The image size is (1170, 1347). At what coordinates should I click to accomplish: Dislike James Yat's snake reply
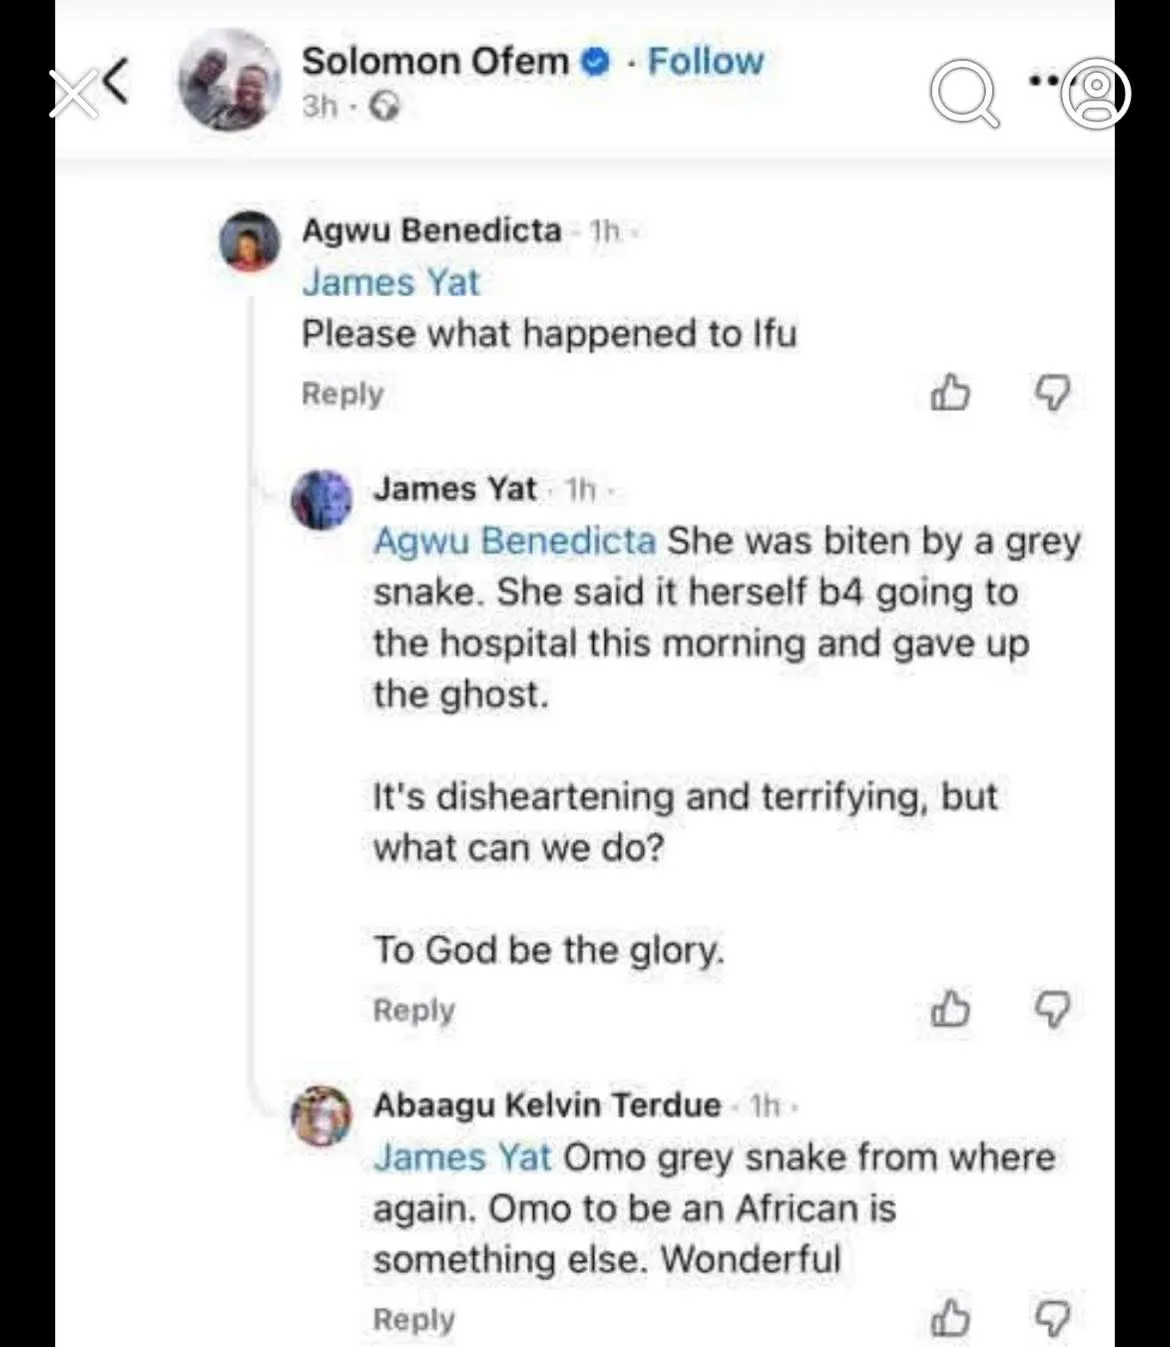(x=1051, y=1009)
